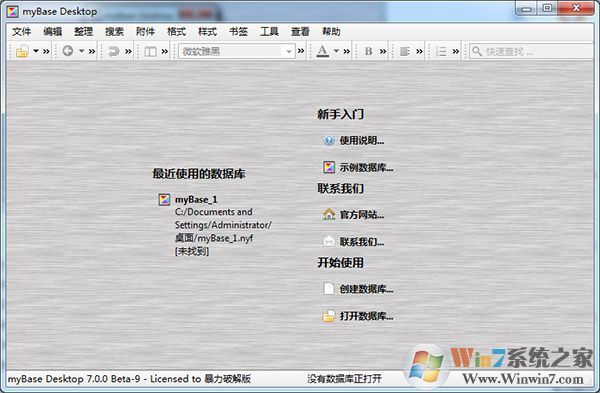The image size is (600, 393).
Task: Click the house icon beside 官方网站
Action: click(329, 214)
